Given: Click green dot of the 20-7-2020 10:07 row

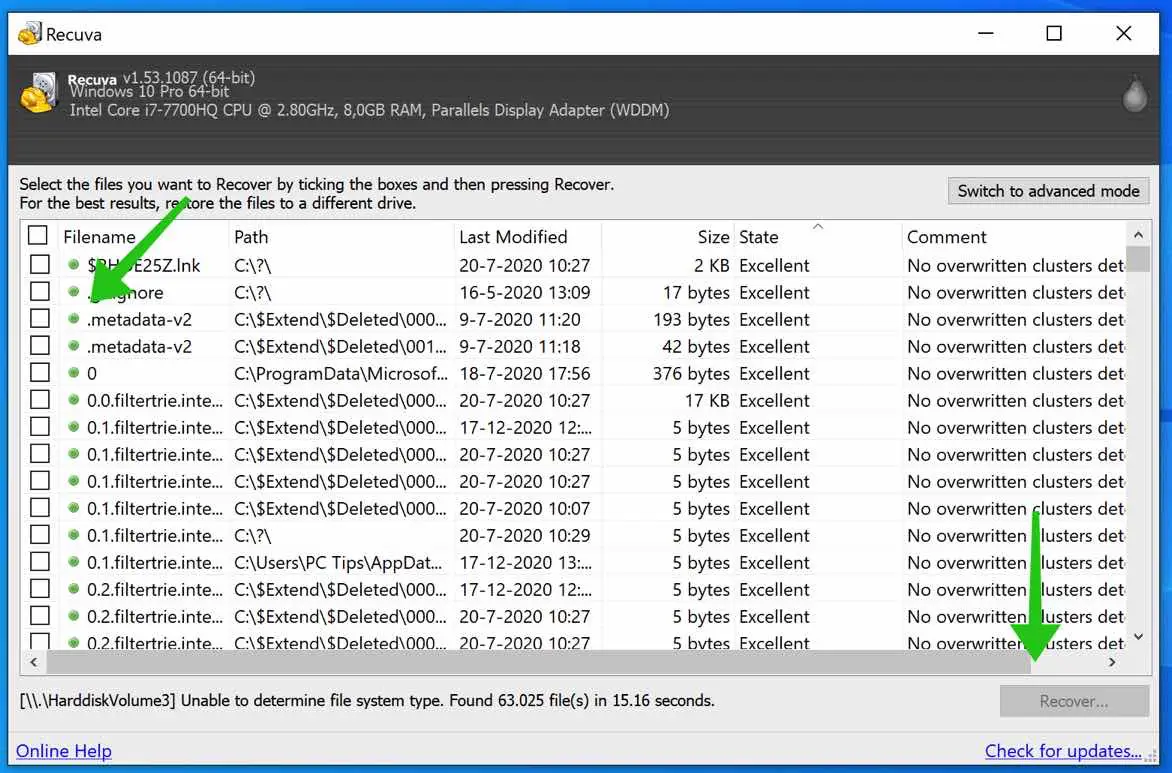Looking at the screenshot, I should tap(73, 508).
